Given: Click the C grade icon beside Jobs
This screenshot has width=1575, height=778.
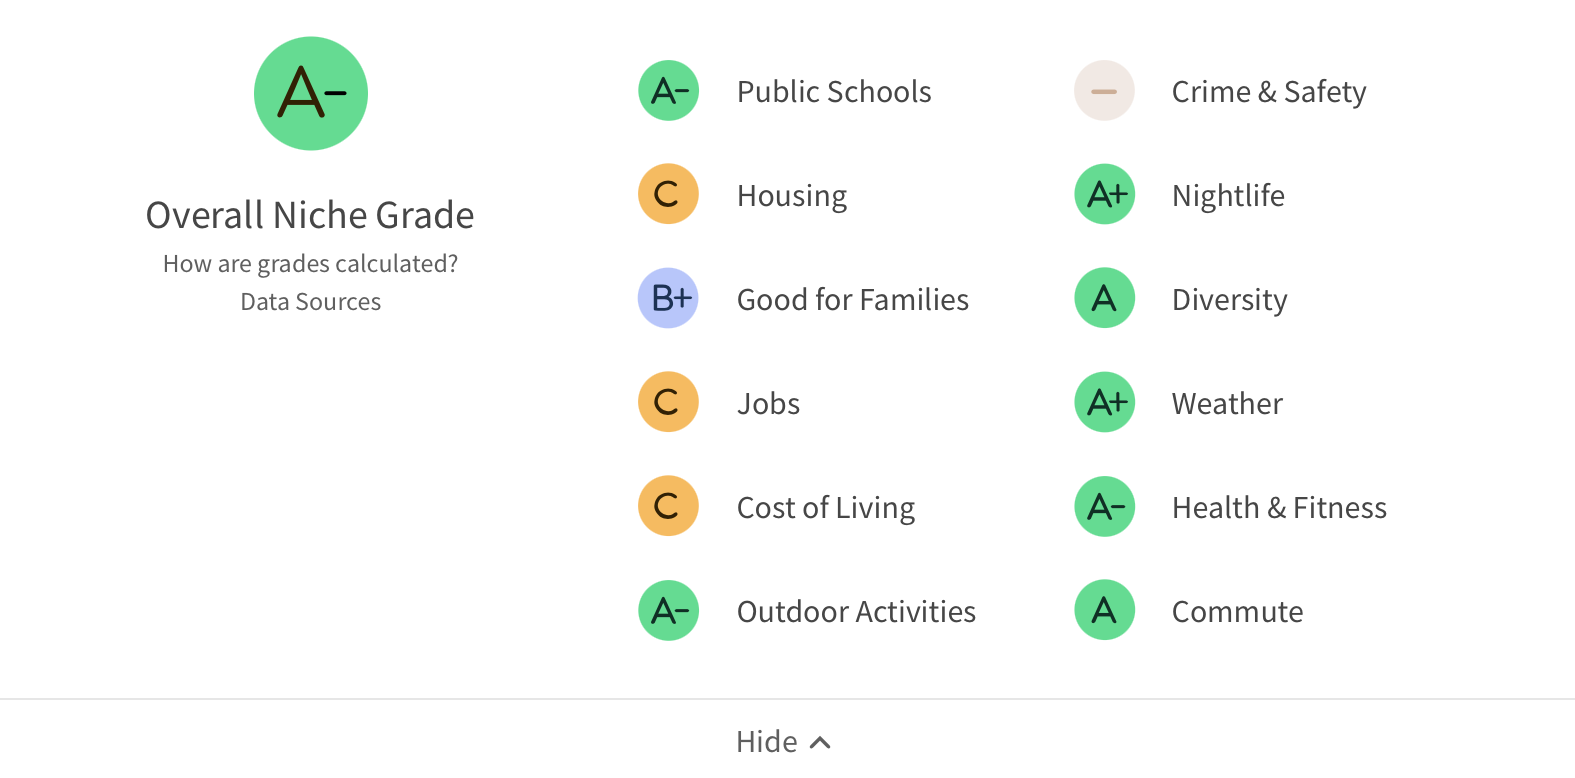Looking at the screenshot, I should [668, 402].
